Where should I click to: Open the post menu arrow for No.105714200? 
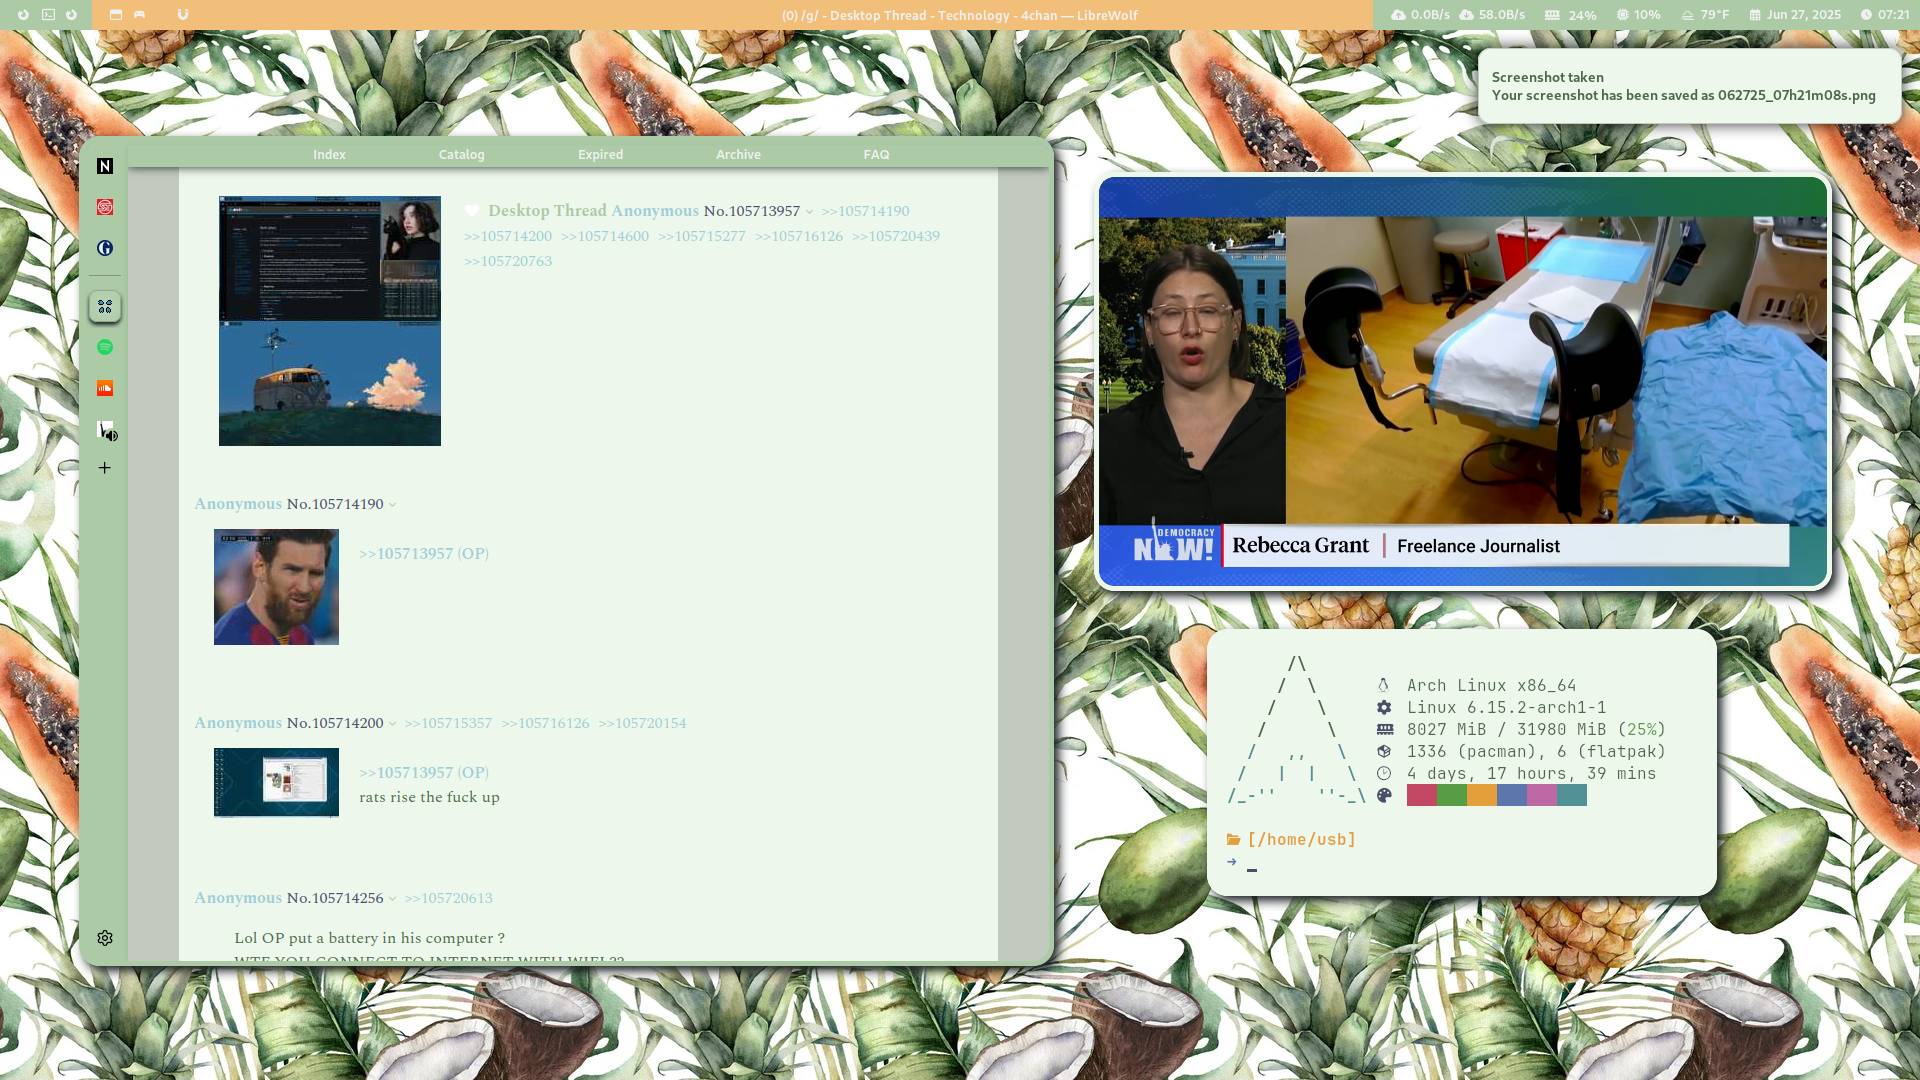392,724
